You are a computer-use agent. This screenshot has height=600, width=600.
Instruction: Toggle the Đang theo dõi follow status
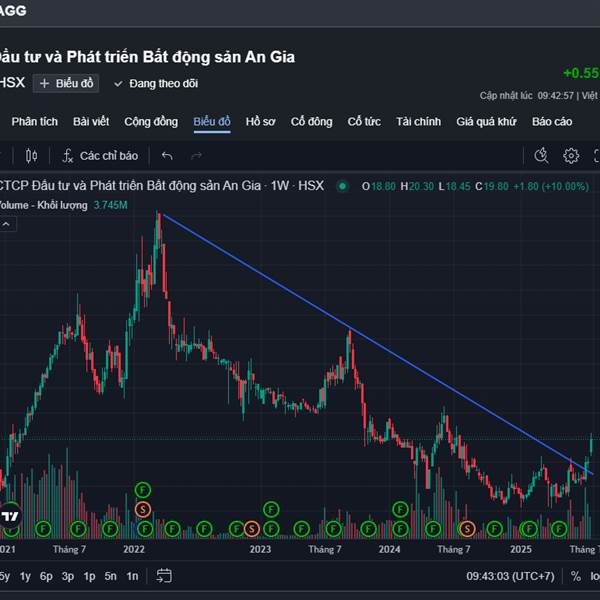(156, 83)
